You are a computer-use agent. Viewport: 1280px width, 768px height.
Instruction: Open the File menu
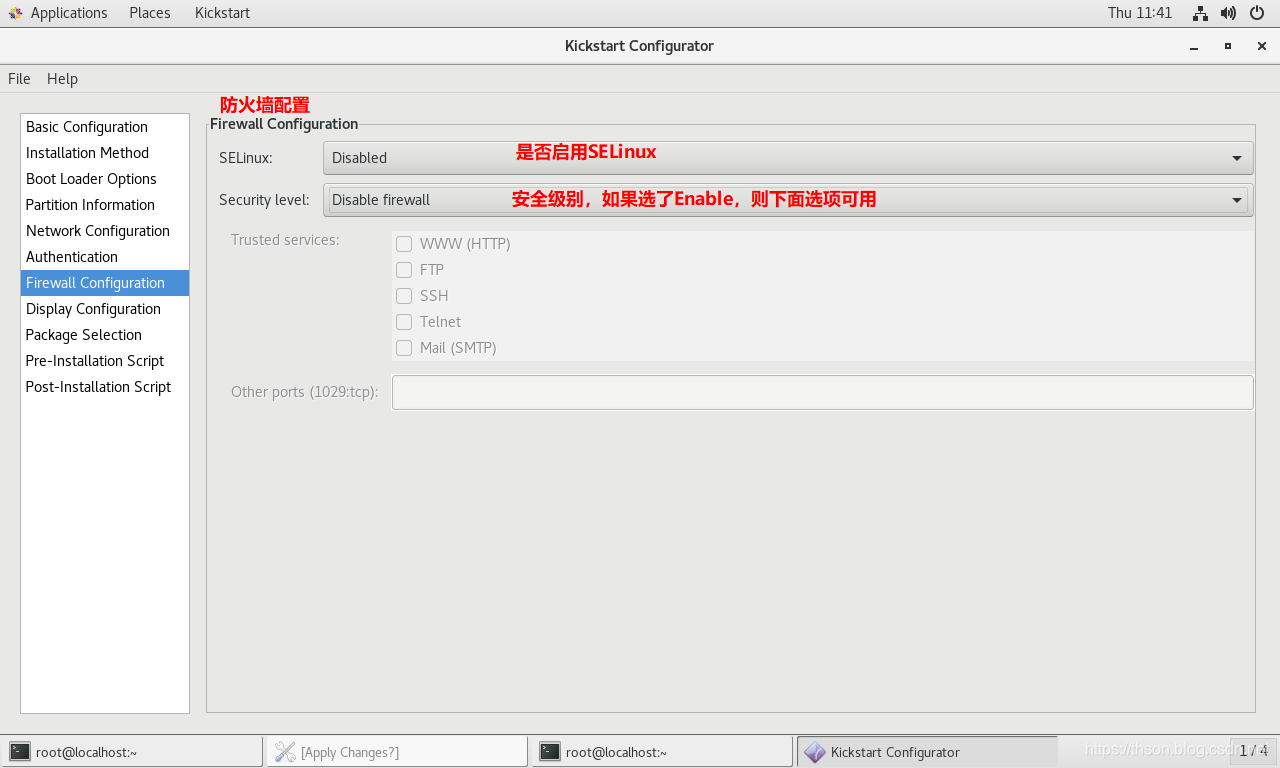pyautogui.click(x=19, y=79)
